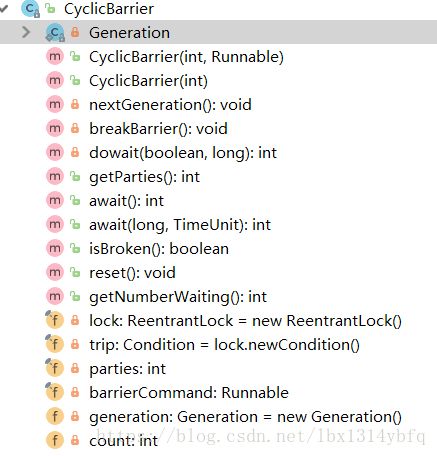The height and width of the screenshot is (456, 437).
Task: Collapse the CyclicBarrier root node
Action: (4, 8)
